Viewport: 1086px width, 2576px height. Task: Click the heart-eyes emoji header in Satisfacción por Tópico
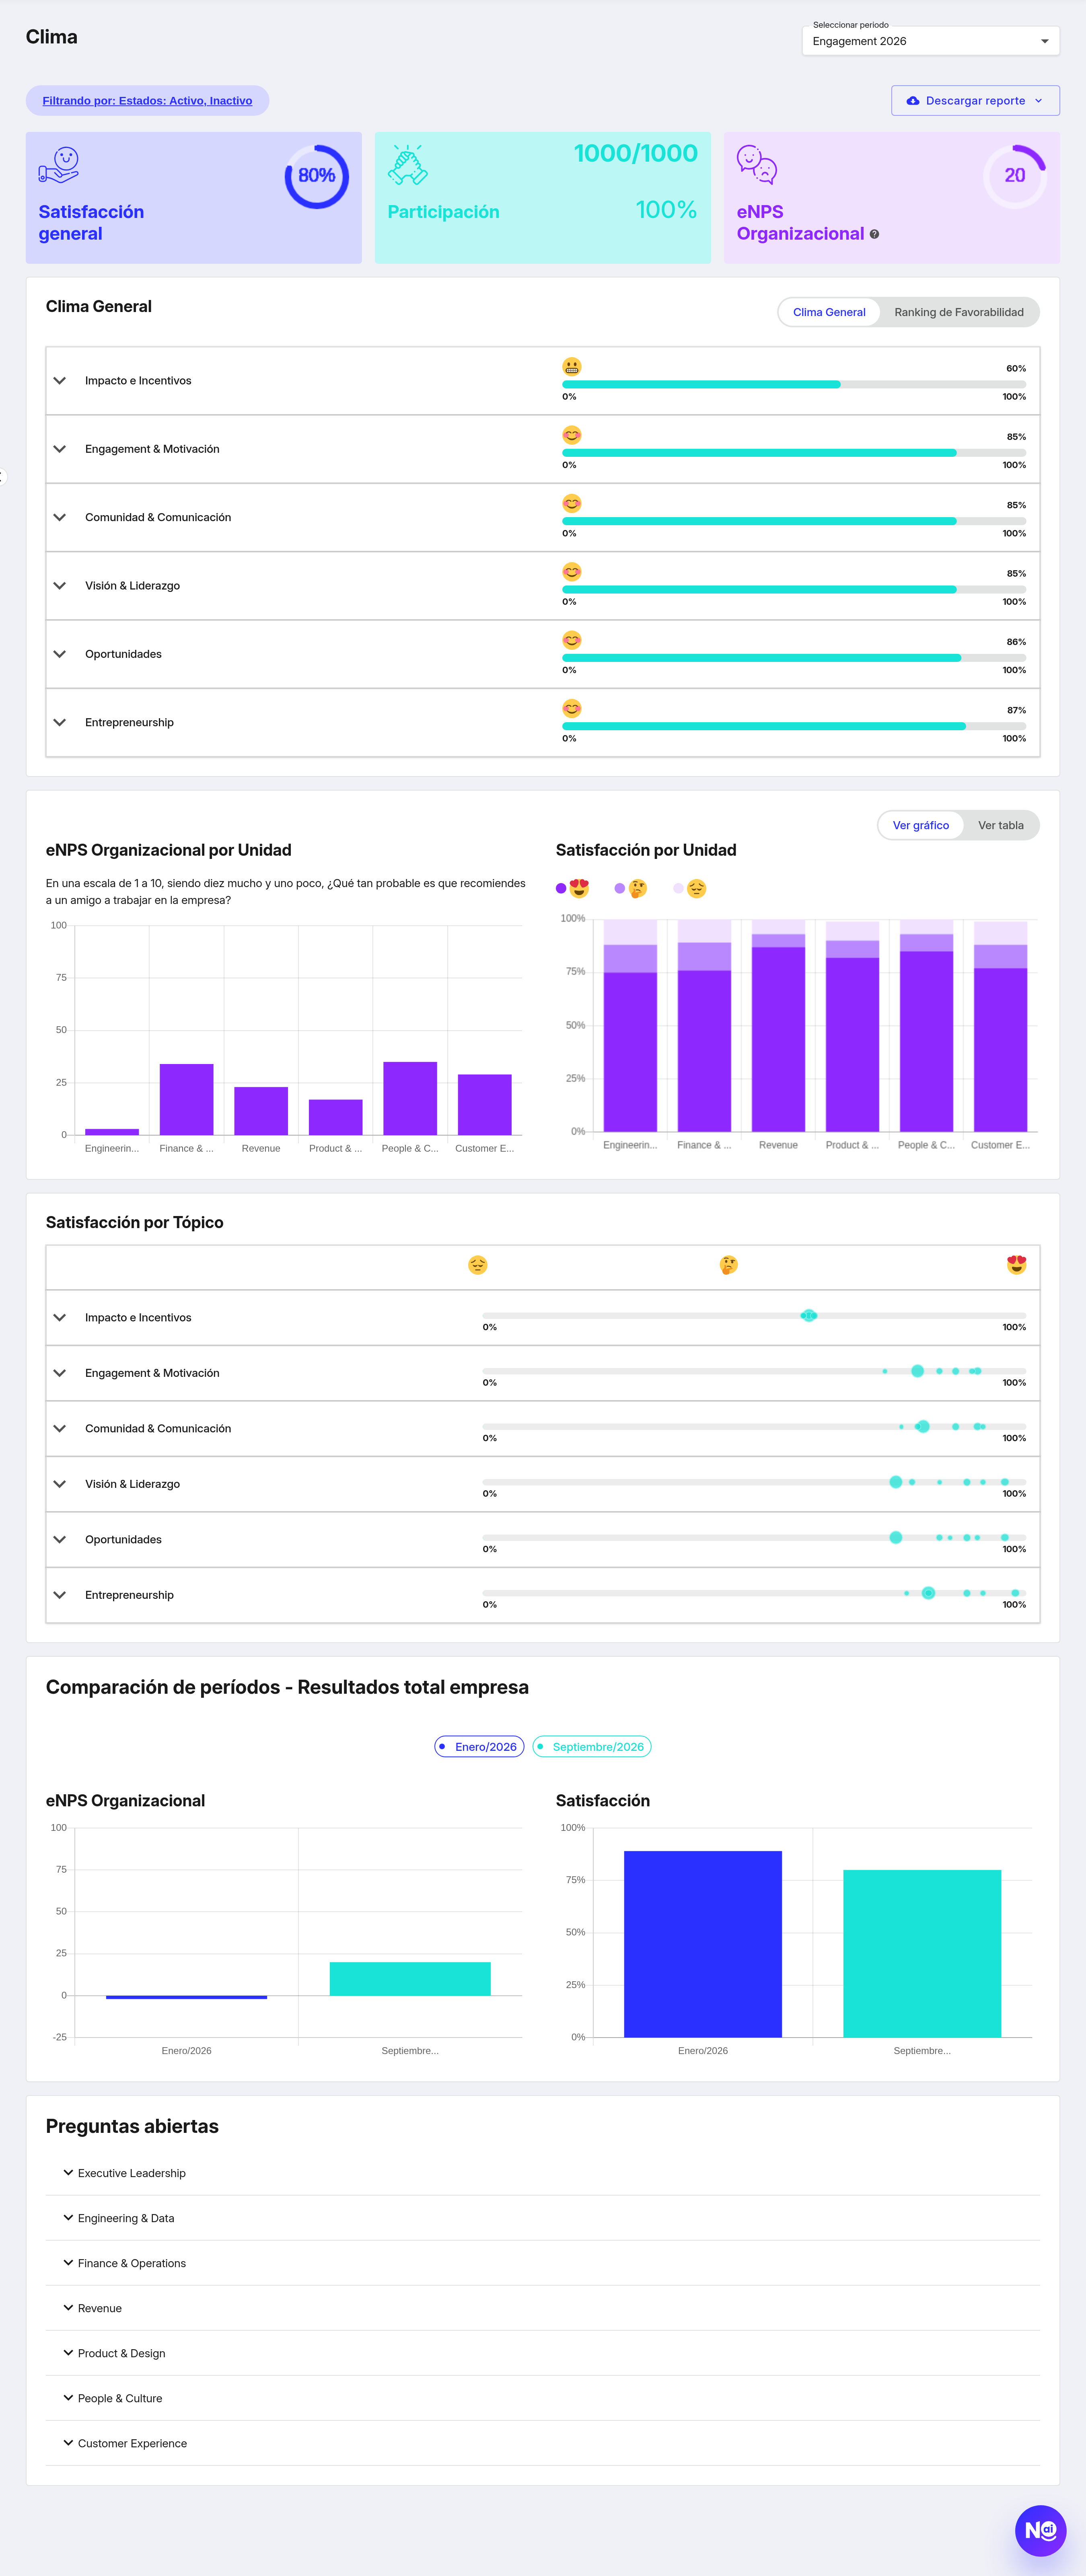1016,1265
